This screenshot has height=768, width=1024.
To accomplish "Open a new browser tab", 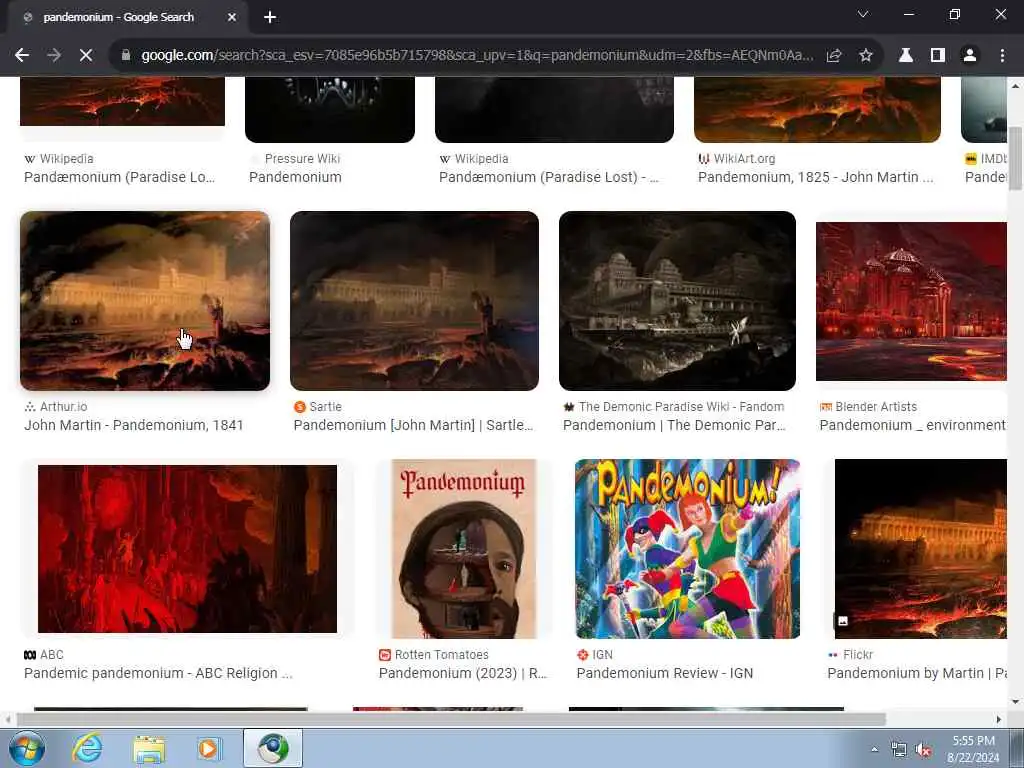I will (270, 18).
